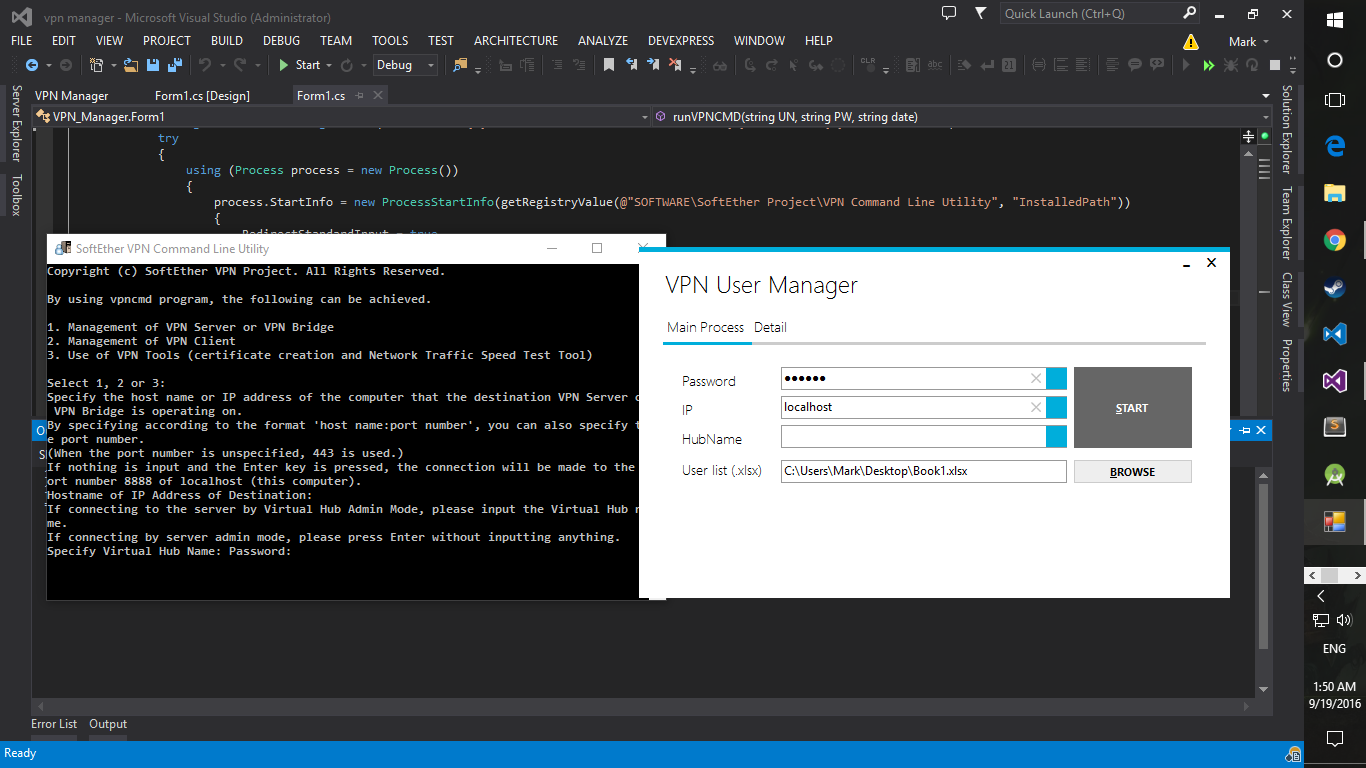Click the yellow warning triangle icon
Image resolution: width=1366 pixels, height=768 pixels.
pos(1190,42)
